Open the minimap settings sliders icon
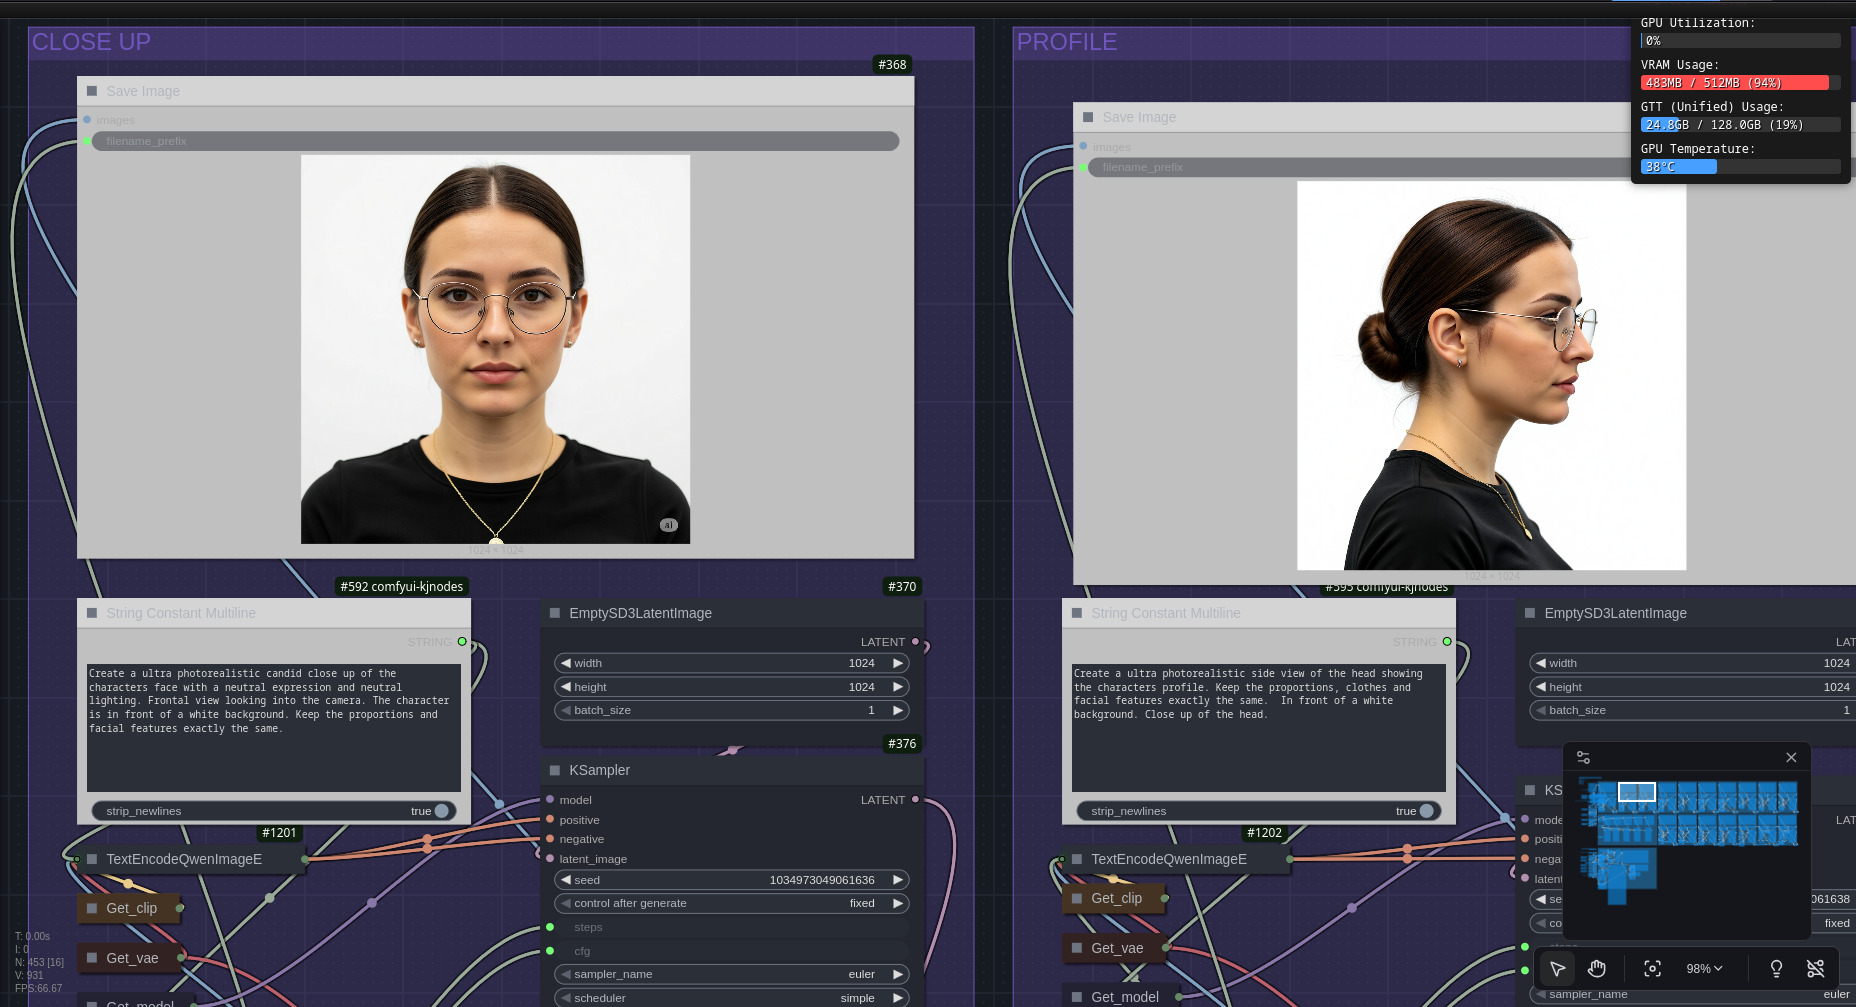Viewport: 1856px width, 1007px height. coord(1583,758)
